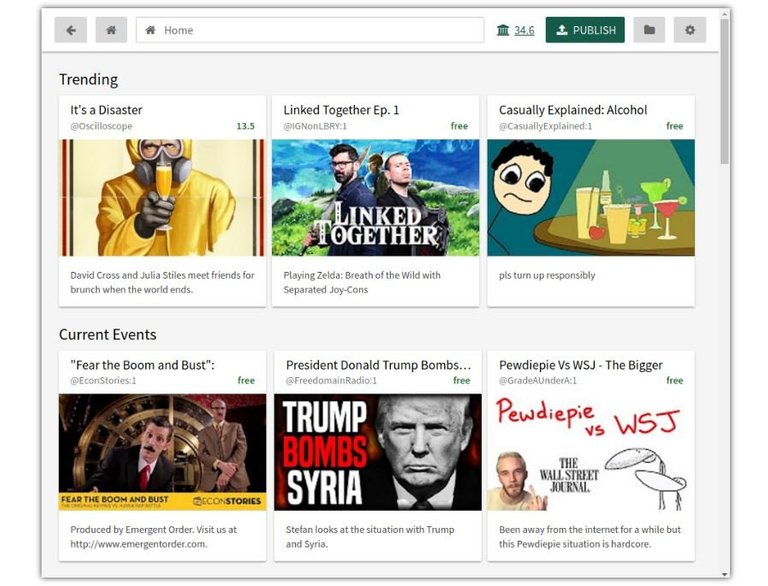Select channel name @FreedomainRadio:1
This screenshot has width=768, height=586.
331,380
